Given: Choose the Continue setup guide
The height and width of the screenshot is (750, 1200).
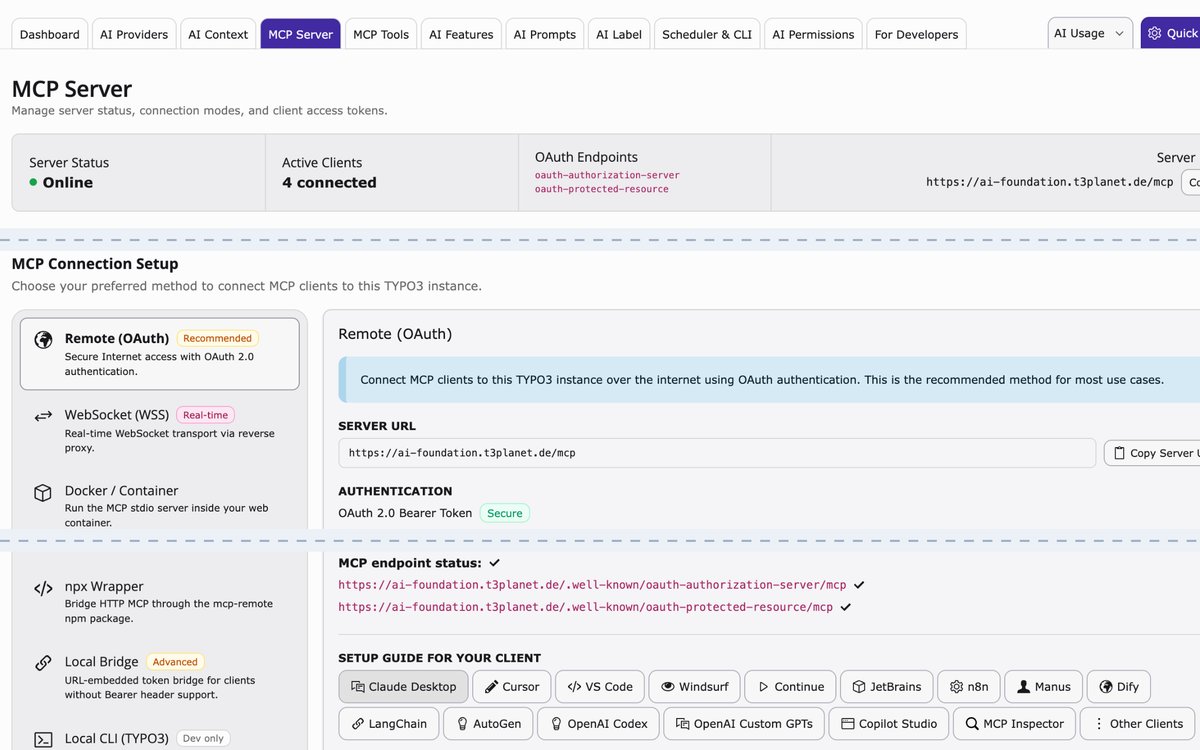Looking at the screenshot, I should (x=790, y=687).
